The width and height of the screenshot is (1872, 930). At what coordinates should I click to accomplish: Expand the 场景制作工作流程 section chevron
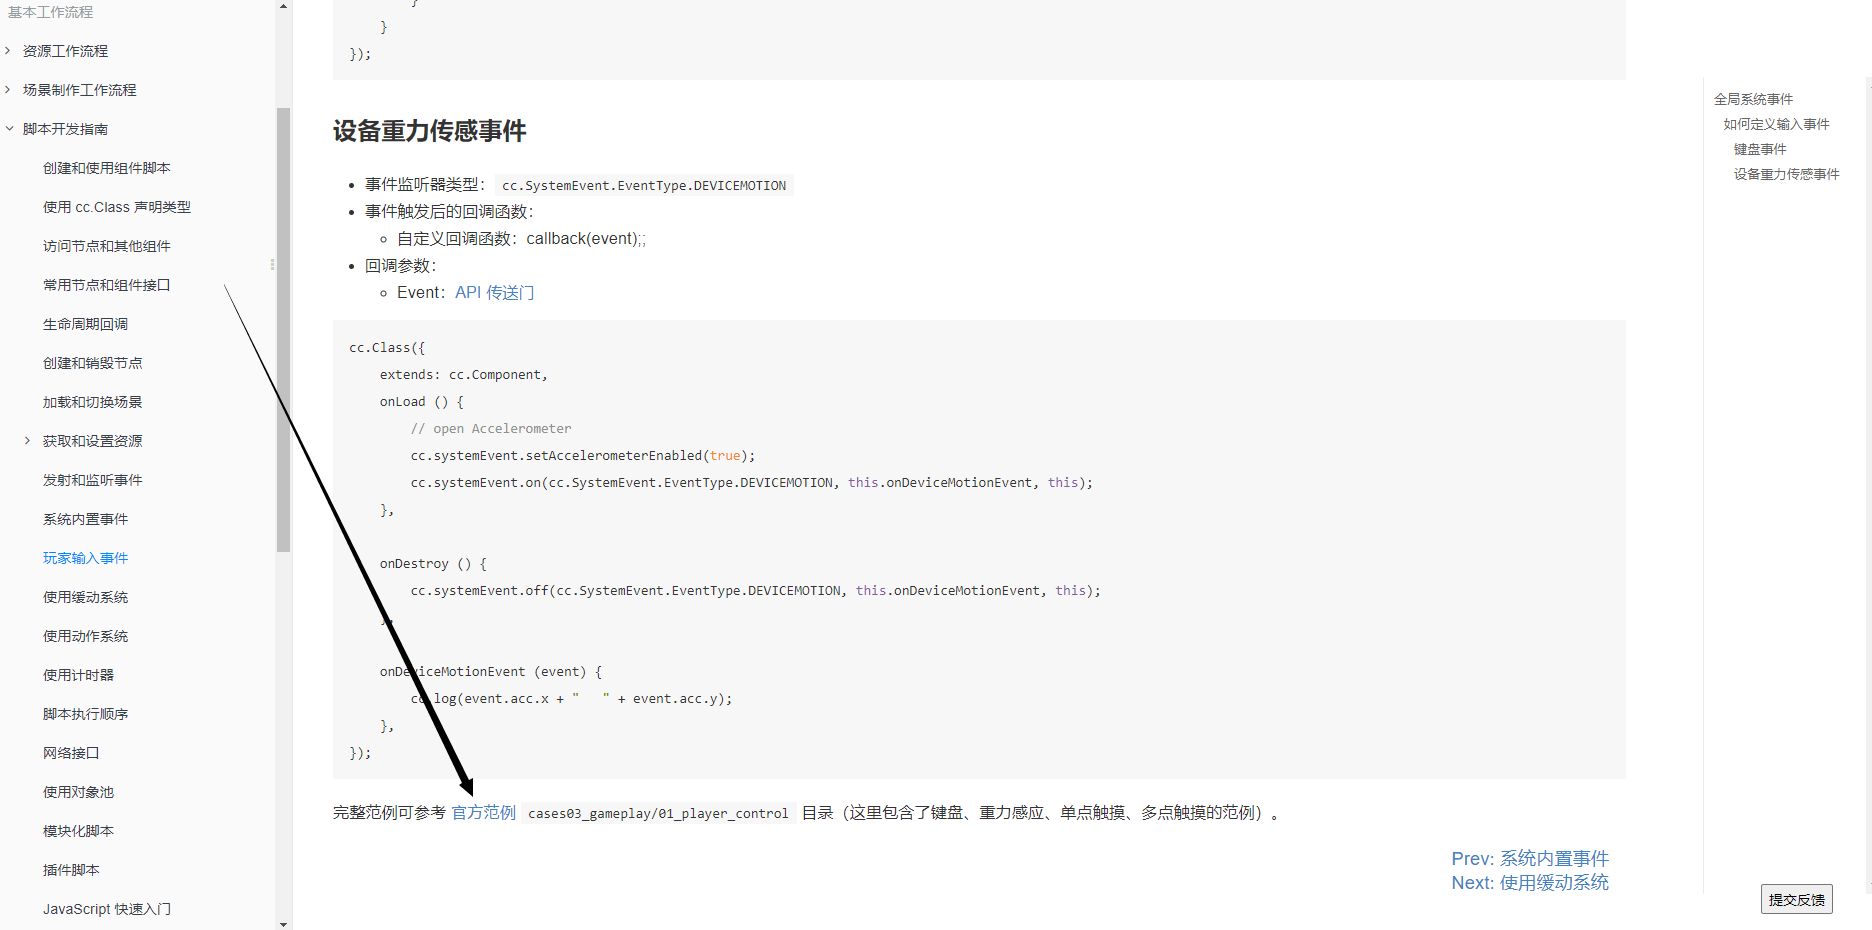[8, 90]
